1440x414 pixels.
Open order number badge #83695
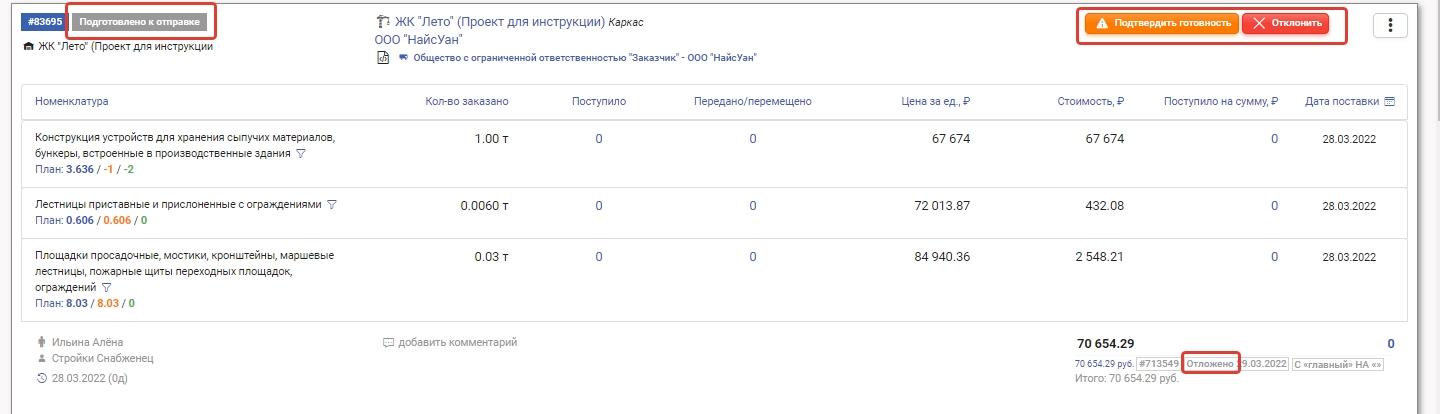point(45,22)
